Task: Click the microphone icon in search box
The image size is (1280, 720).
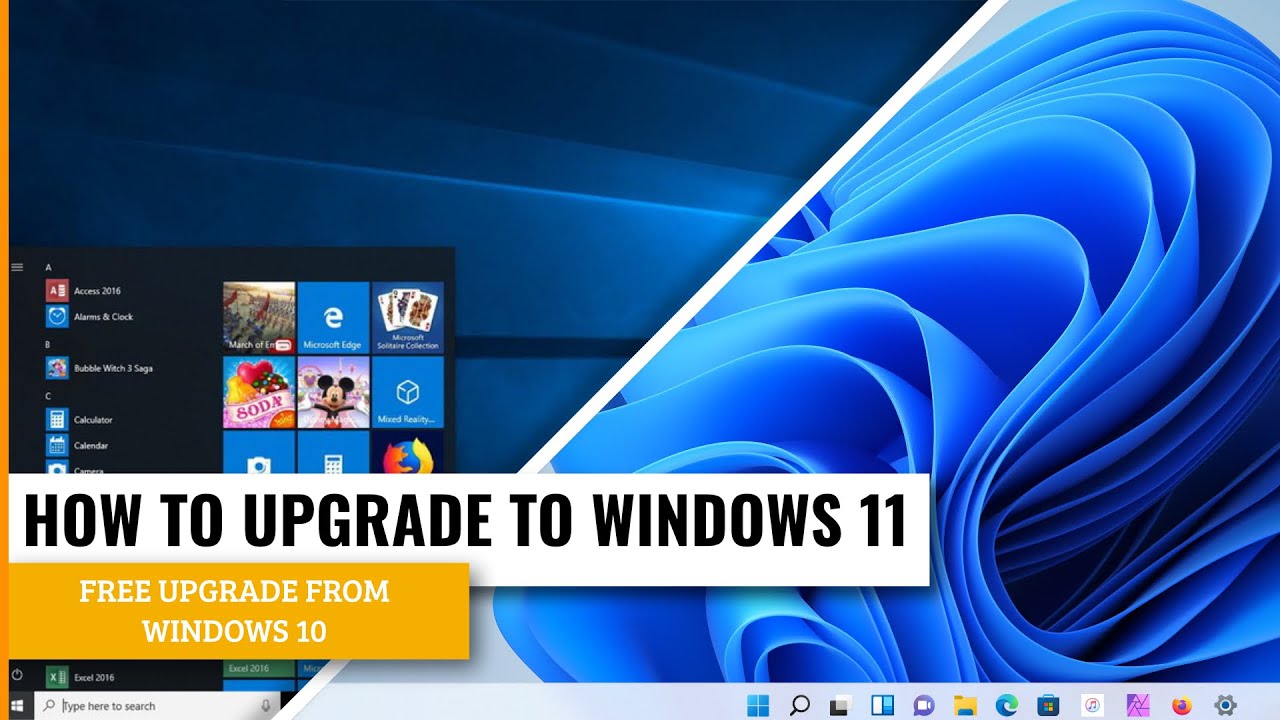Action: [266, 706]
